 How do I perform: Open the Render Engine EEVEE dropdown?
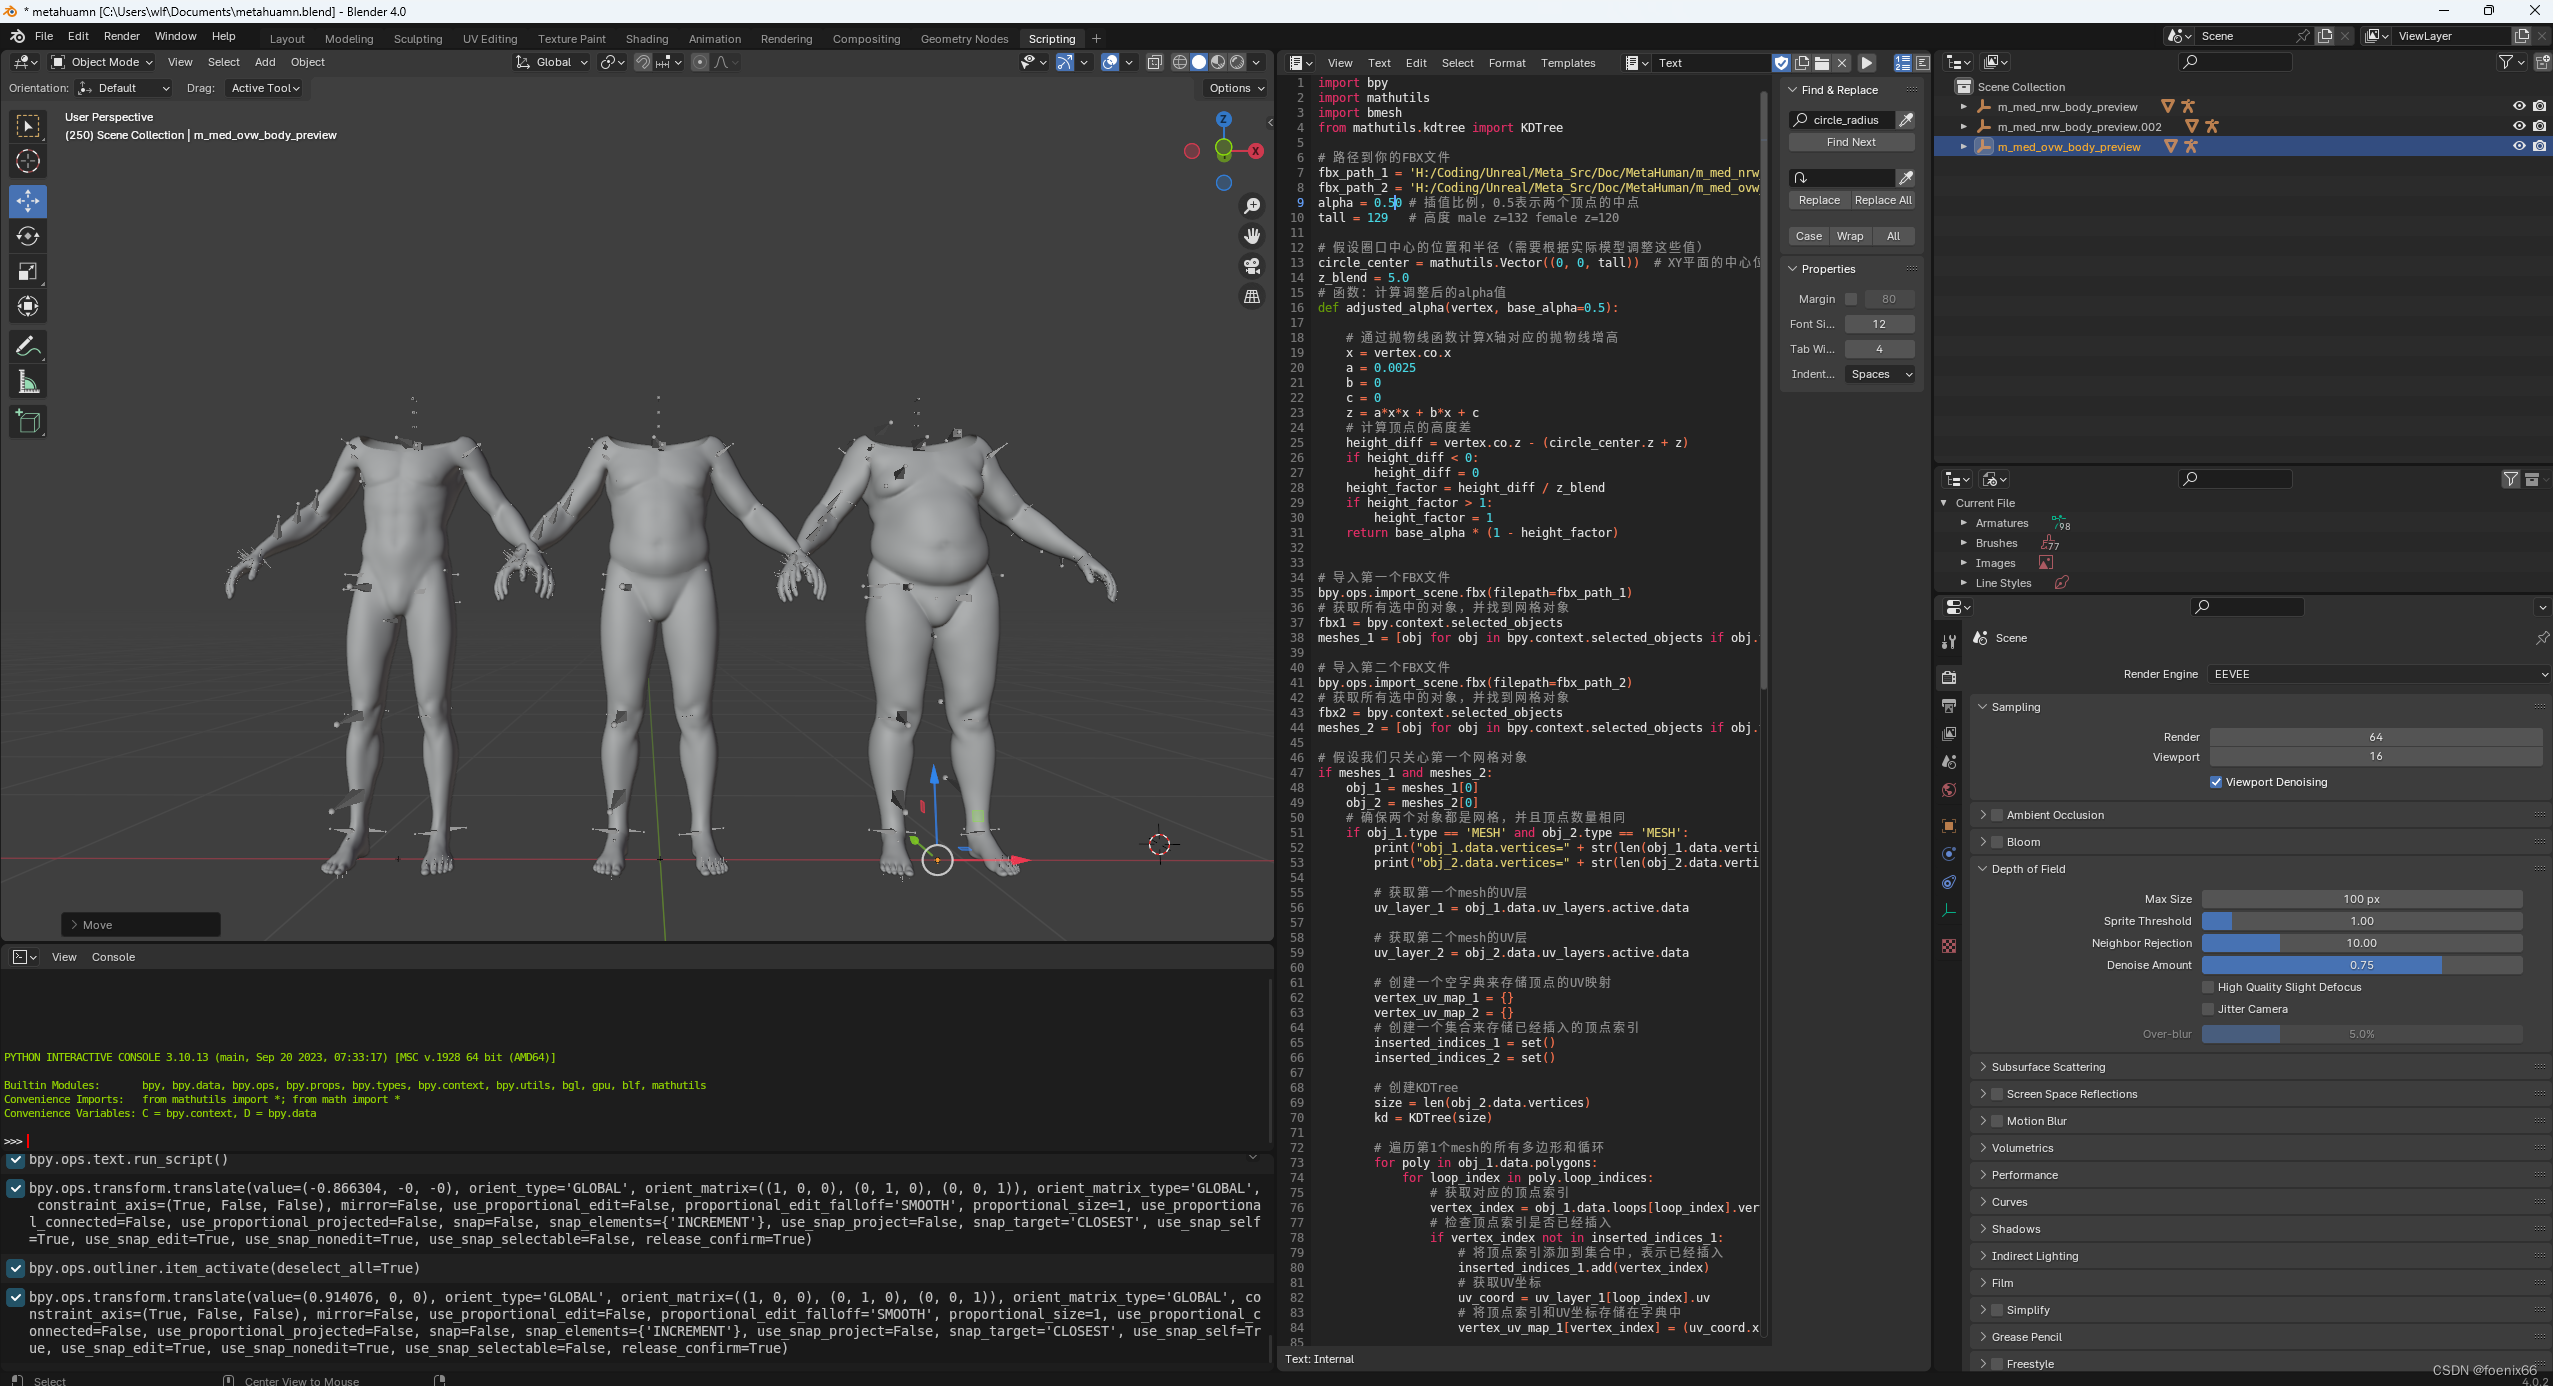2378,674
